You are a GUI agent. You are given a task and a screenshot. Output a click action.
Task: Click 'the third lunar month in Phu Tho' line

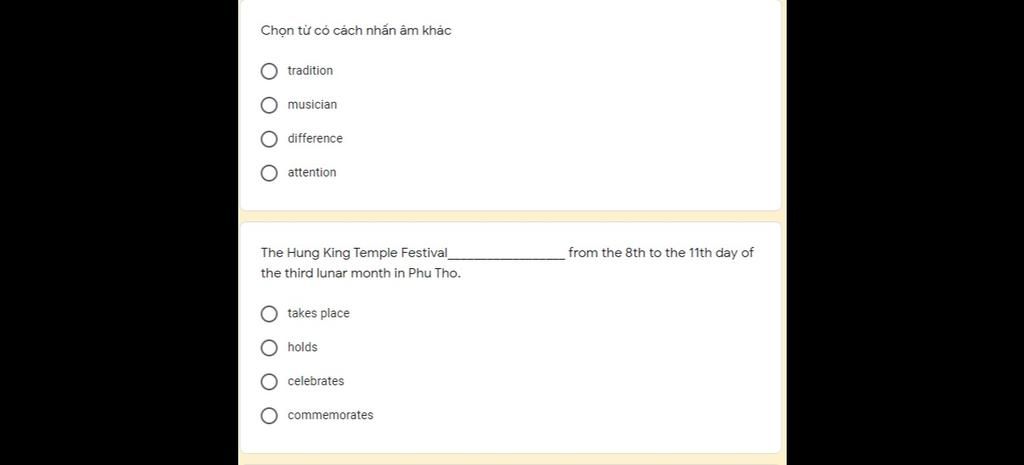360,273
